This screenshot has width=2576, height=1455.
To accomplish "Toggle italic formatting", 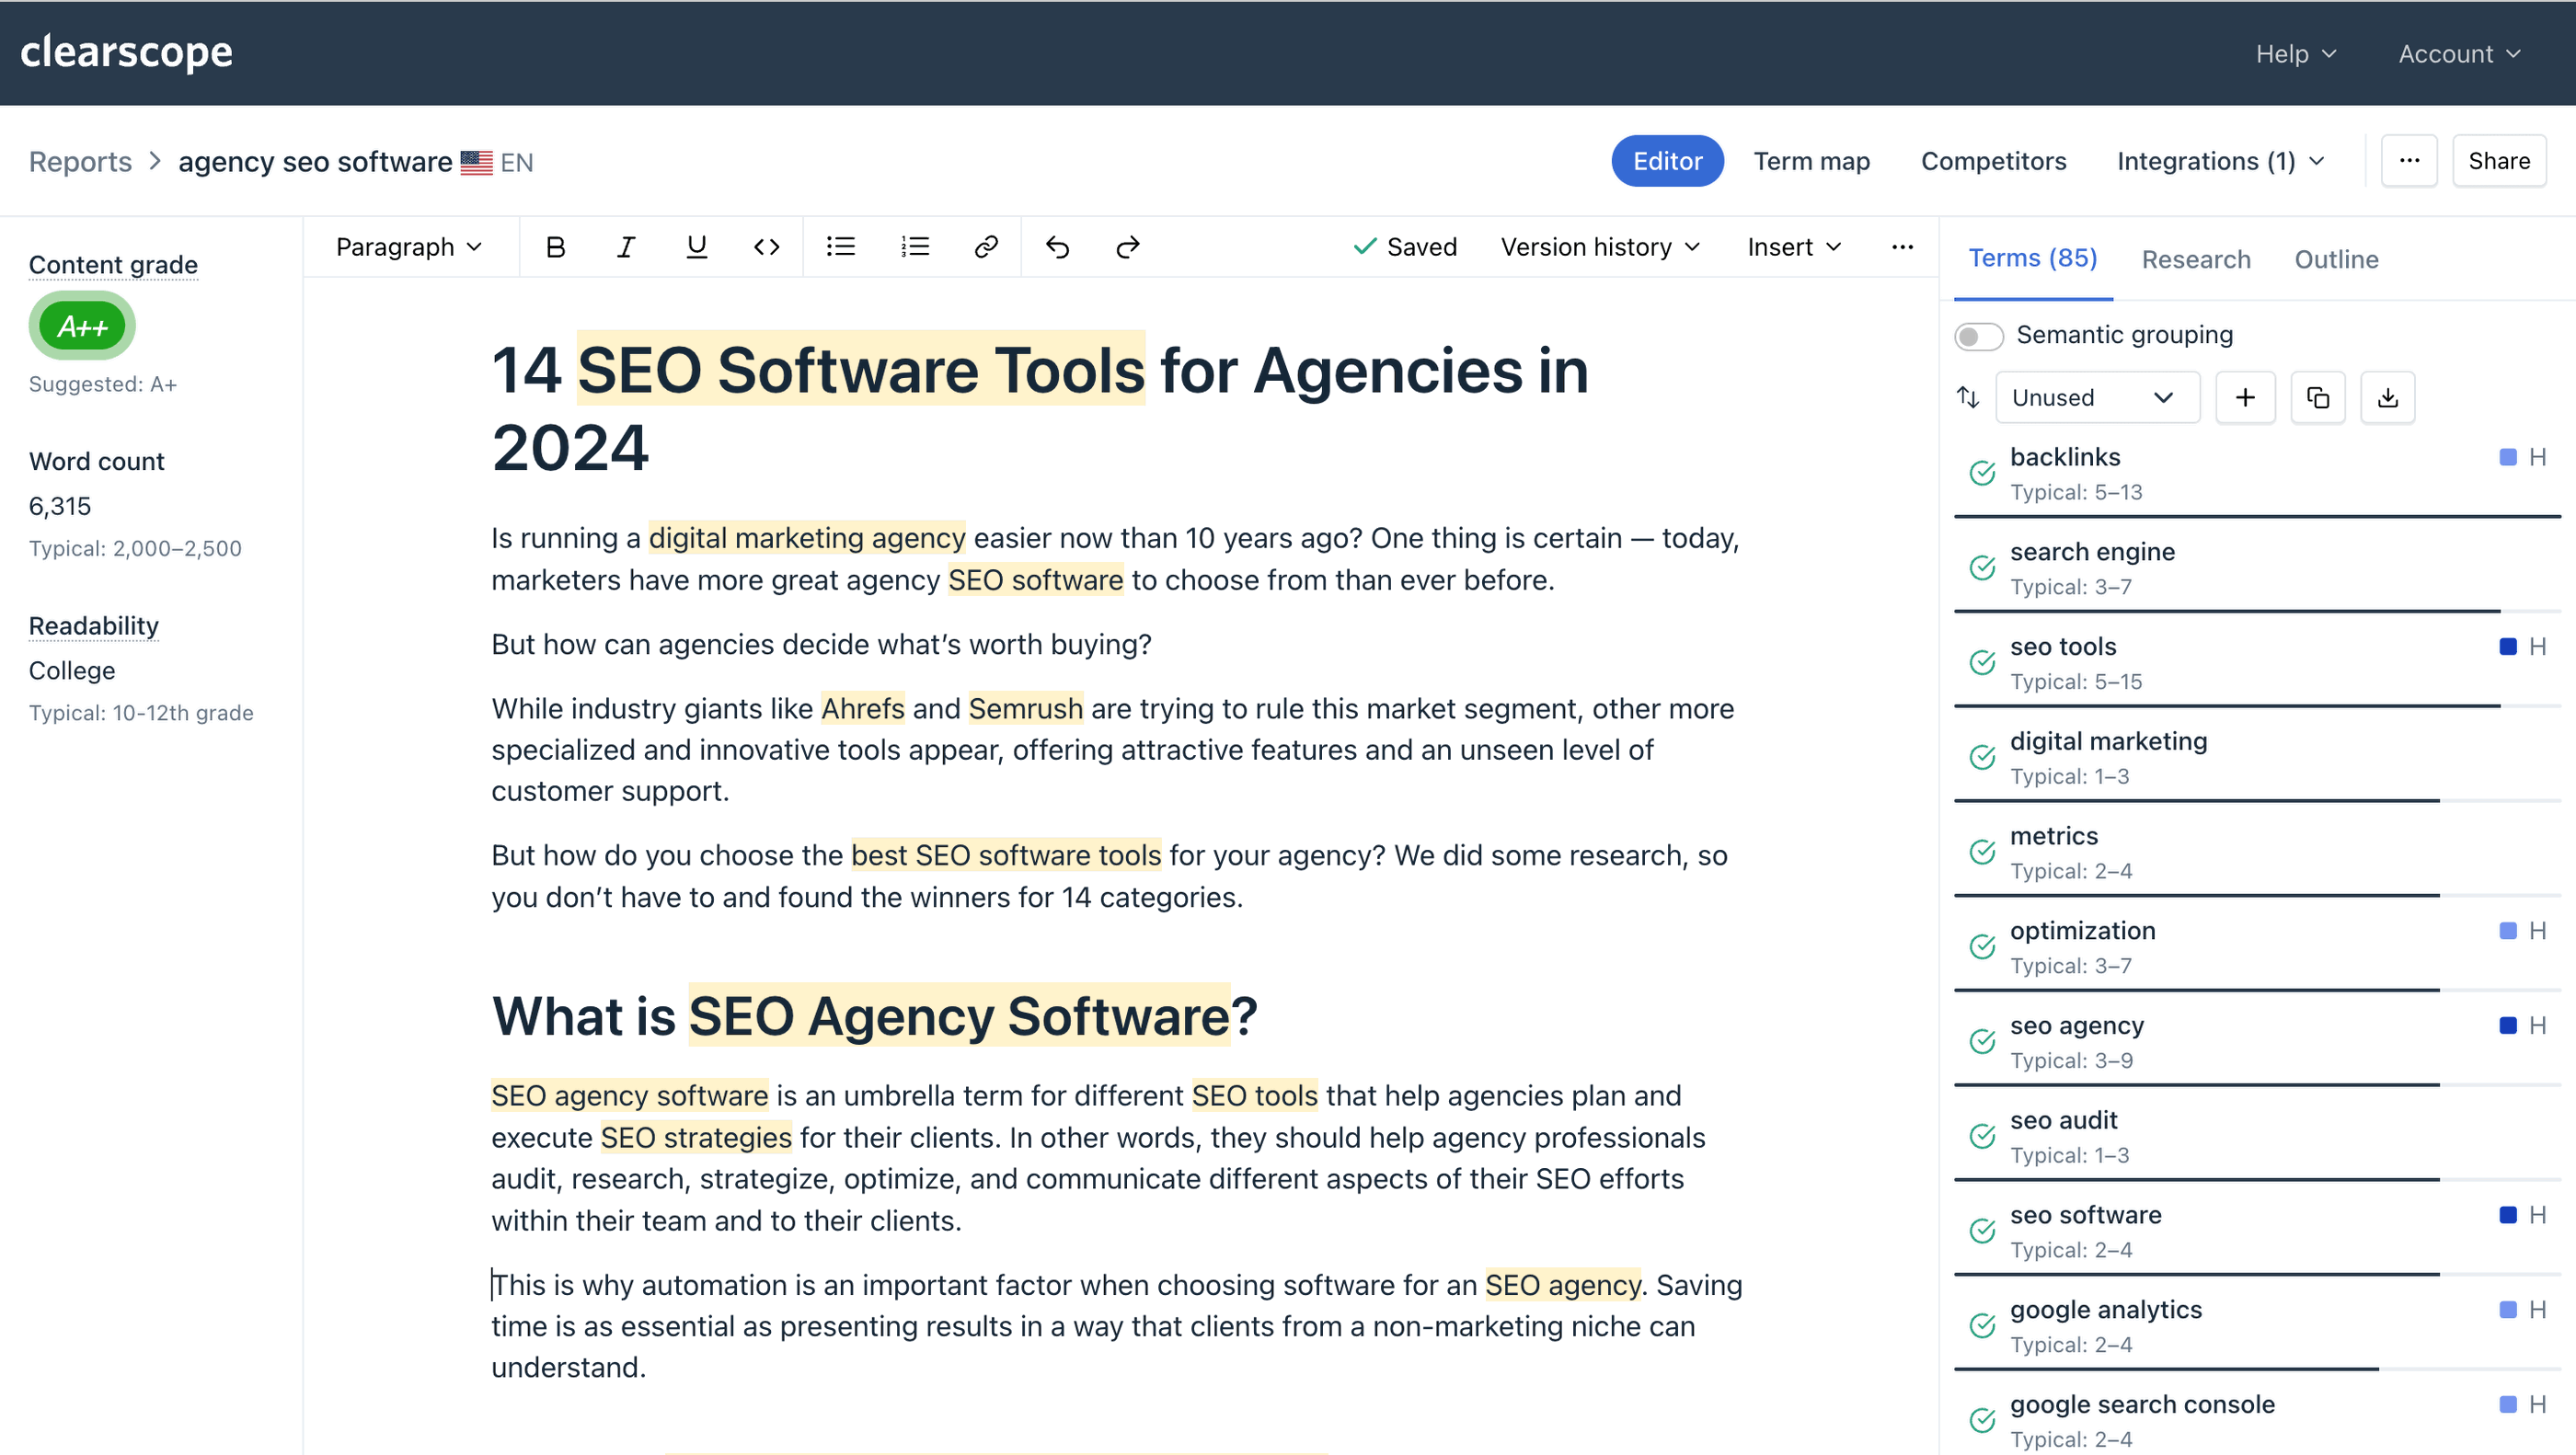I will 627,246.
